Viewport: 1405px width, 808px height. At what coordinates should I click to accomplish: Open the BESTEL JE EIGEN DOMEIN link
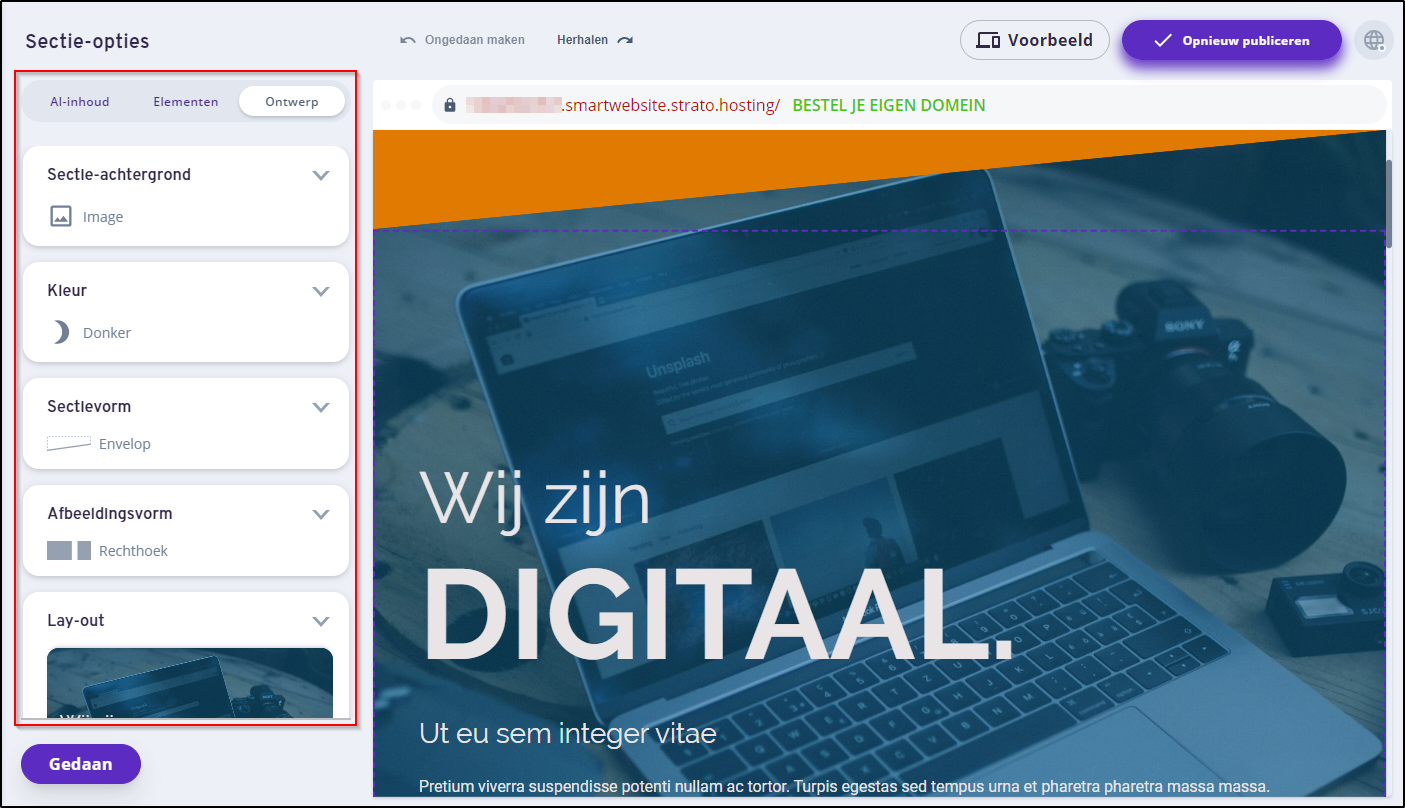point(888,104)
